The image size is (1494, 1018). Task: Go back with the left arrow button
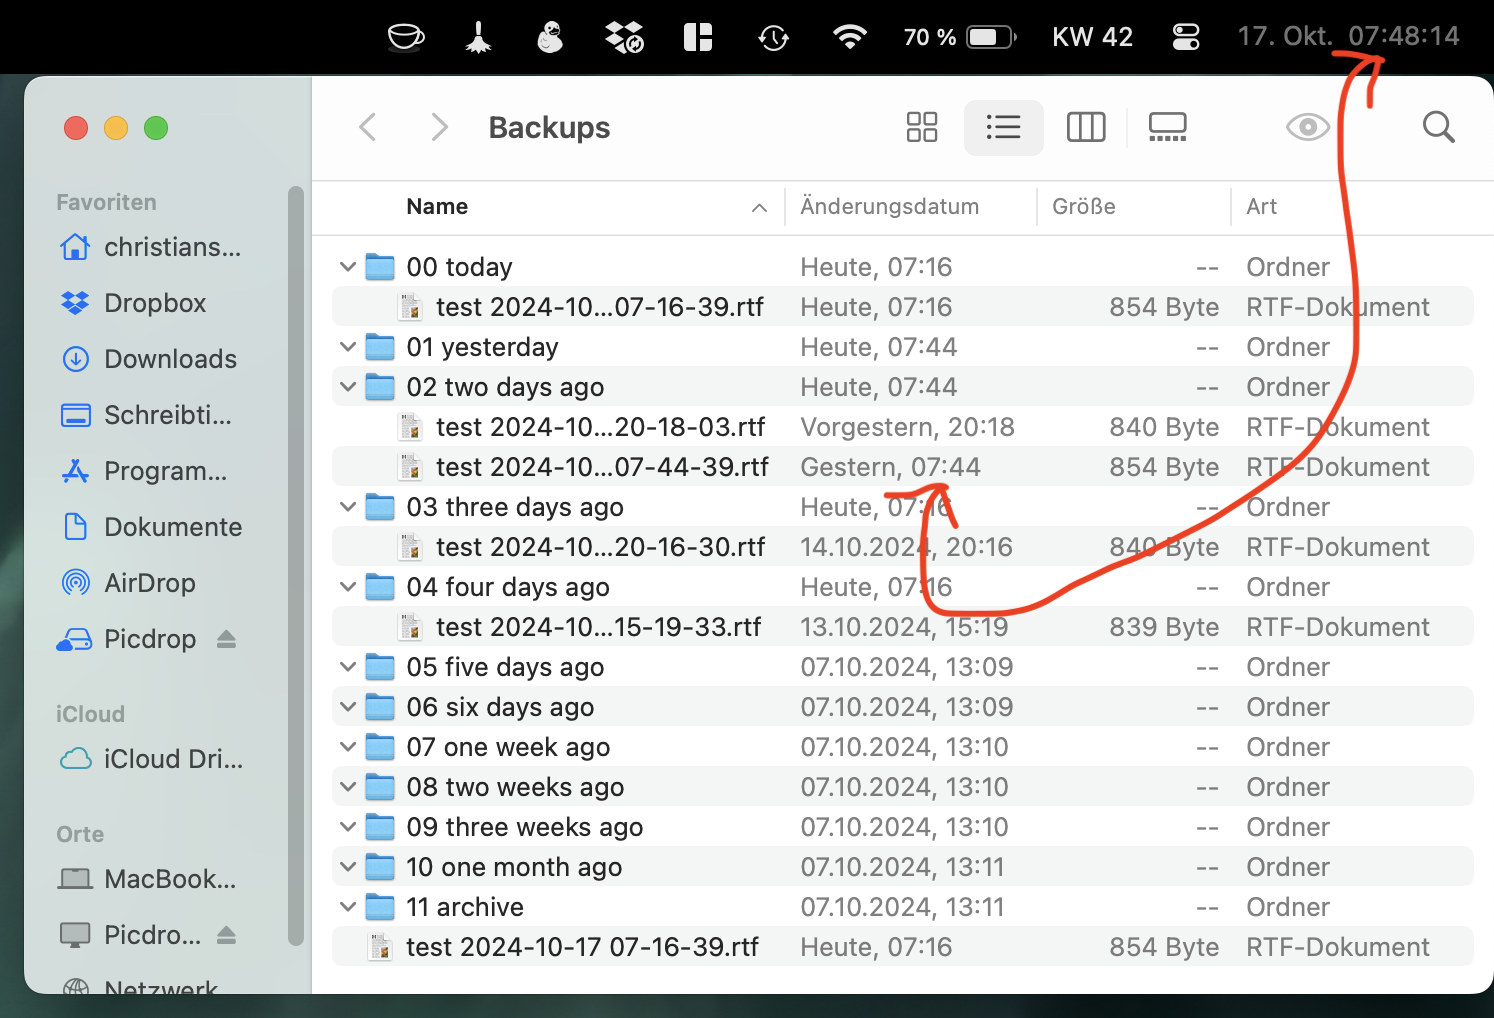coord(368,127)
